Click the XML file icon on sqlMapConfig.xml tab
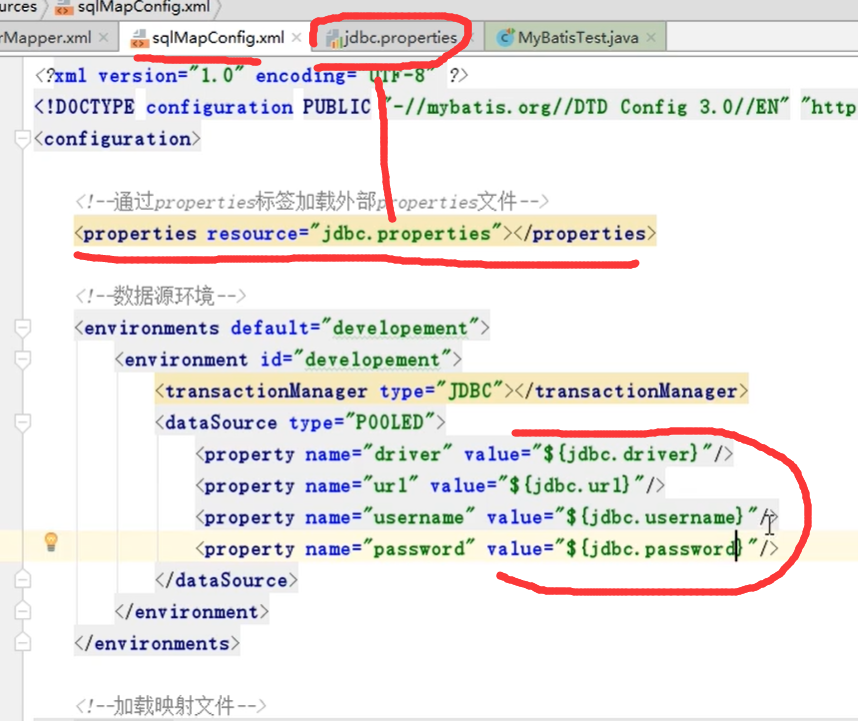The width and height of the screenshot is (858, 721). (x=139, y=38)
